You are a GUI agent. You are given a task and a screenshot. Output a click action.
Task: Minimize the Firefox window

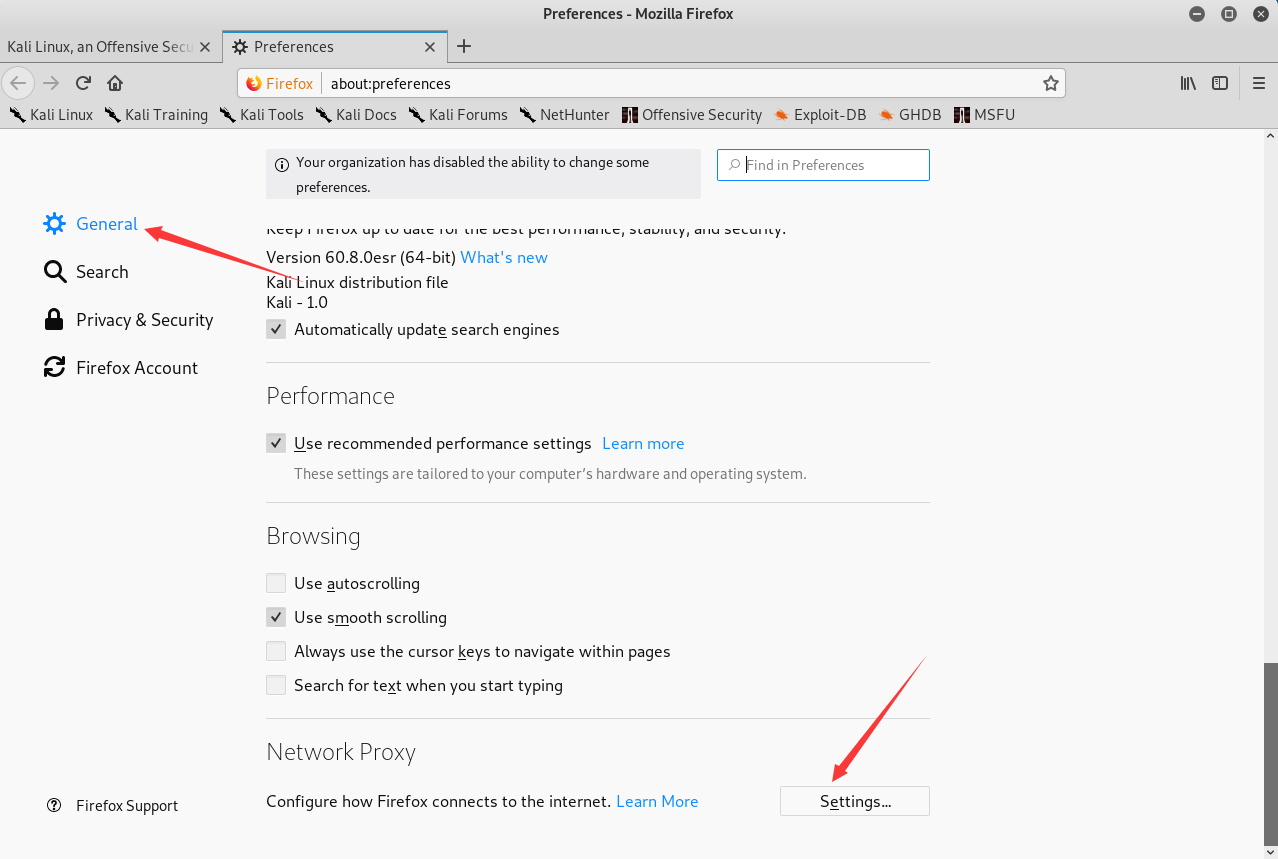point(1197,14)
